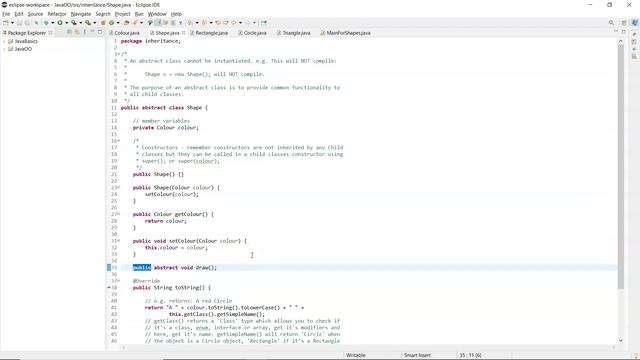The width and height of the screenshot is (640, 360).
Task: Expand the JavaBasics project tree node
Action: (x=4, y=41)
